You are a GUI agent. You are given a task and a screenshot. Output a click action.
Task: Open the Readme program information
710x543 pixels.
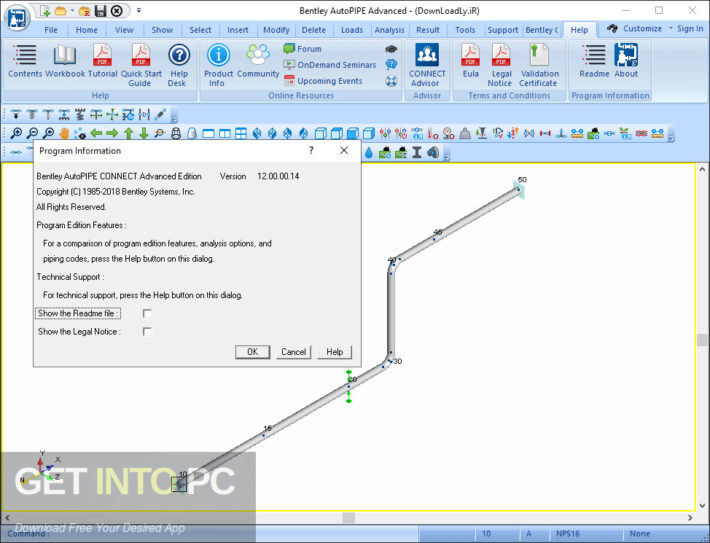point(594,61)
